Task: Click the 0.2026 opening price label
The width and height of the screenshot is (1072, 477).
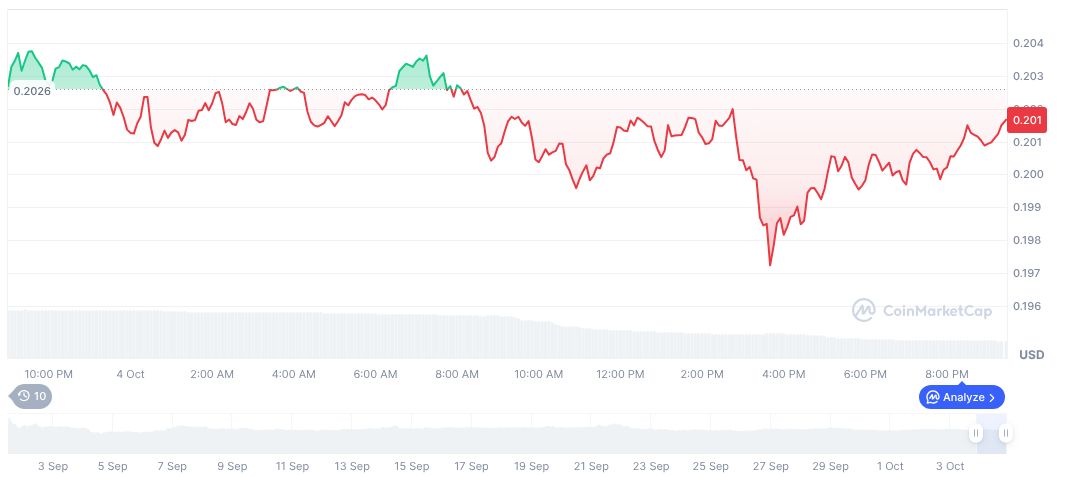Action: [32, 90]
